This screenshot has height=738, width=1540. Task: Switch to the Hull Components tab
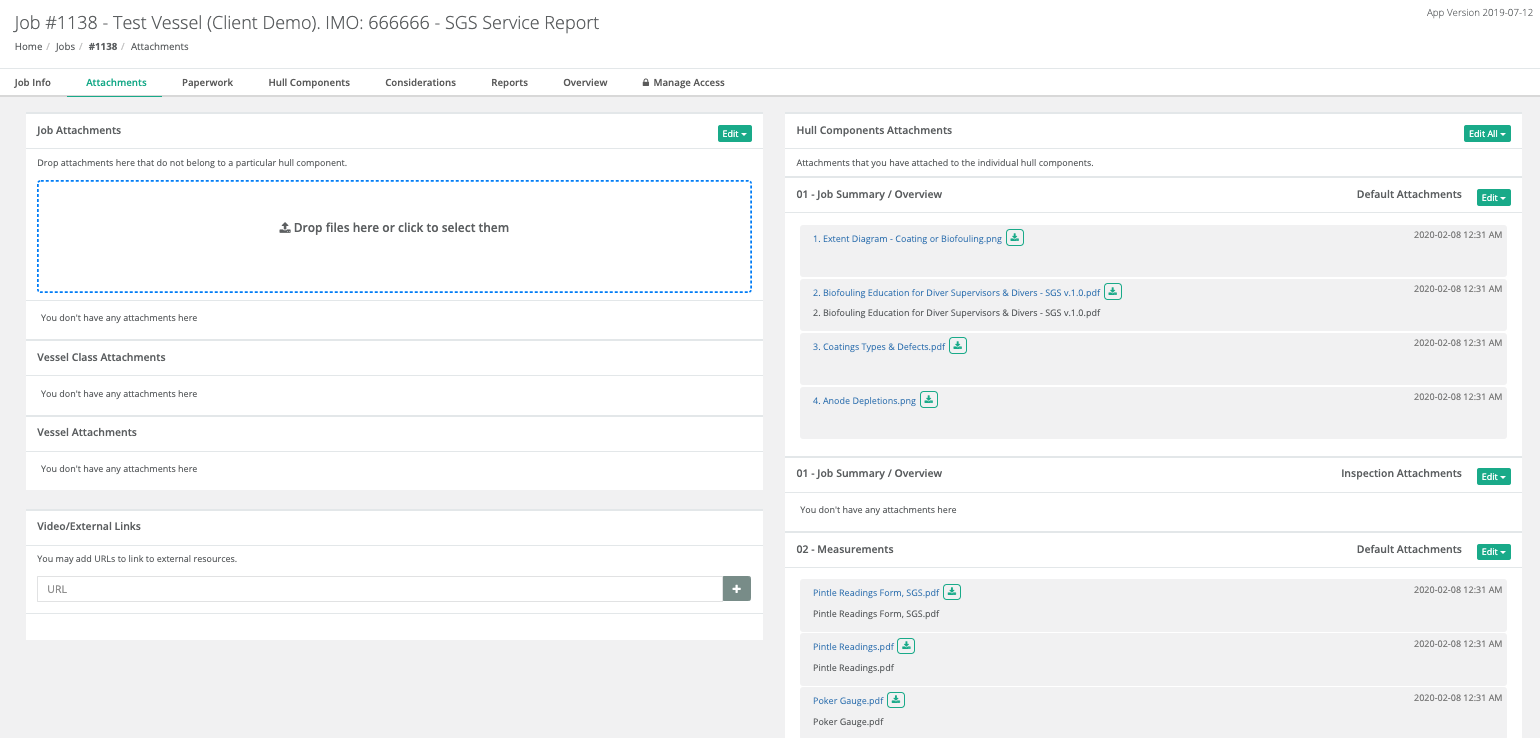coord(309,83)
